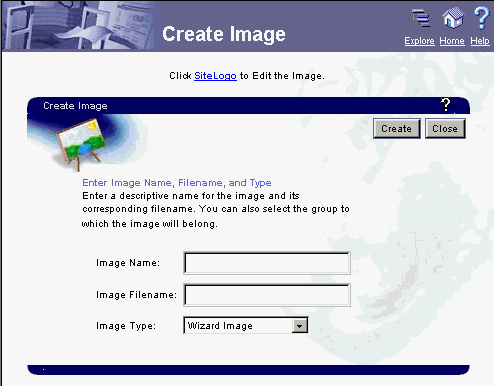Click the large Help question mark icon

click(x=481, y=18)
